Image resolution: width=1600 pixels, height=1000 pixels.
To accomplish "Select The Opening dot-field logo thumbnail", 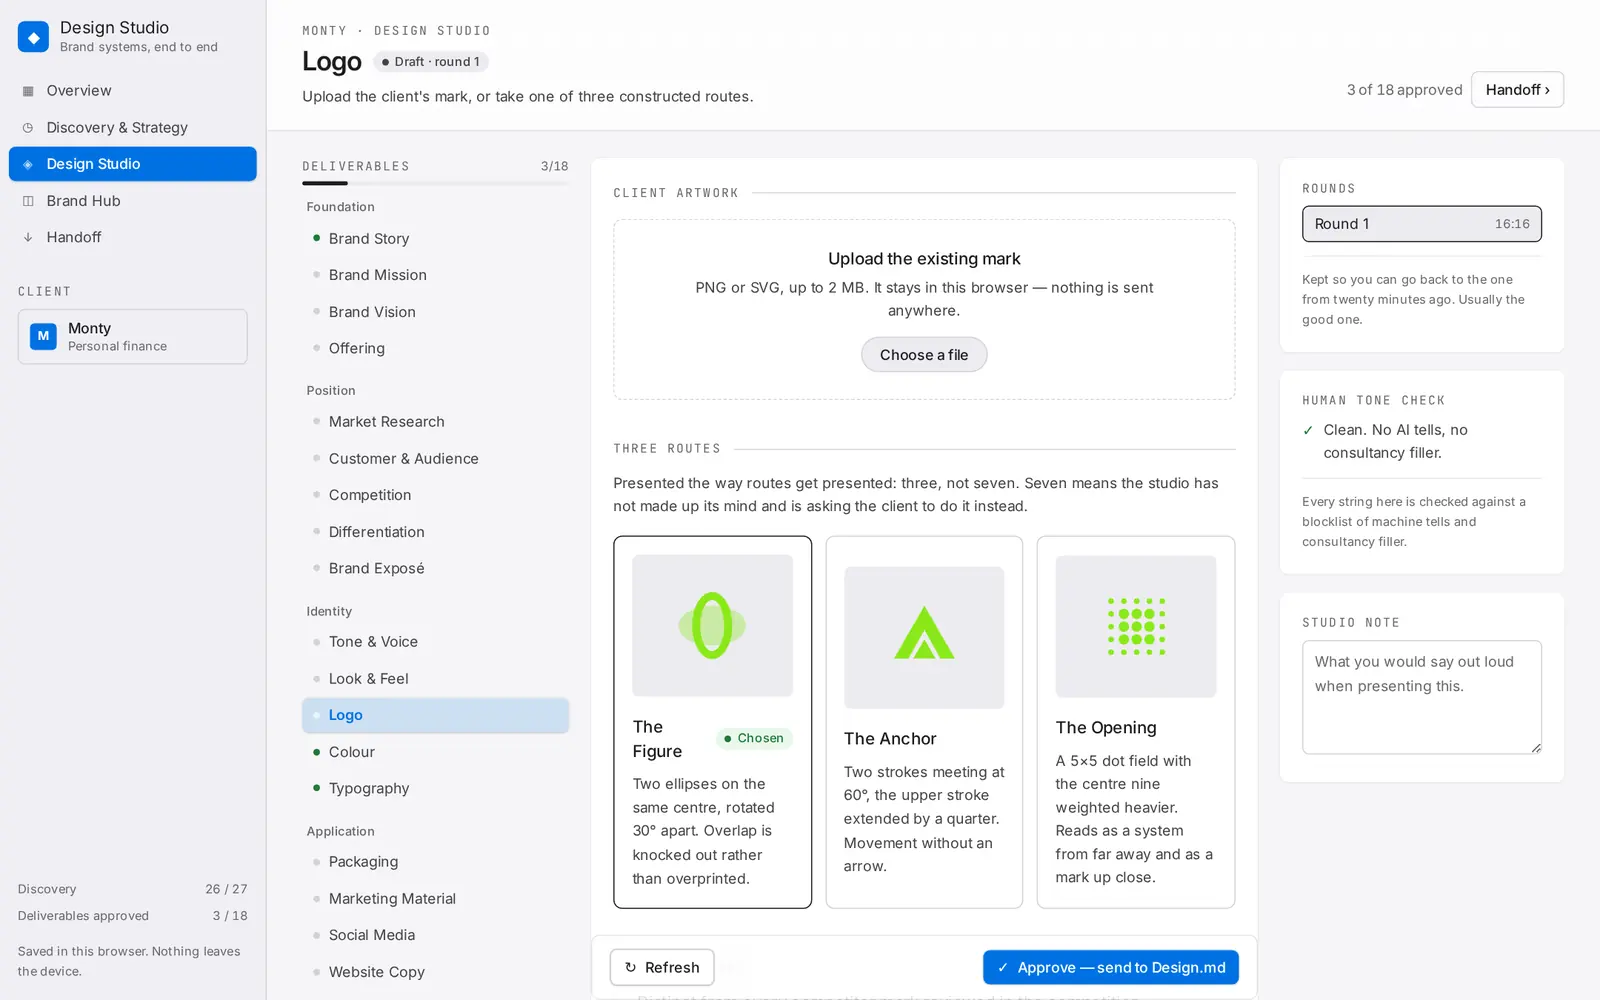I will 1136,627.
